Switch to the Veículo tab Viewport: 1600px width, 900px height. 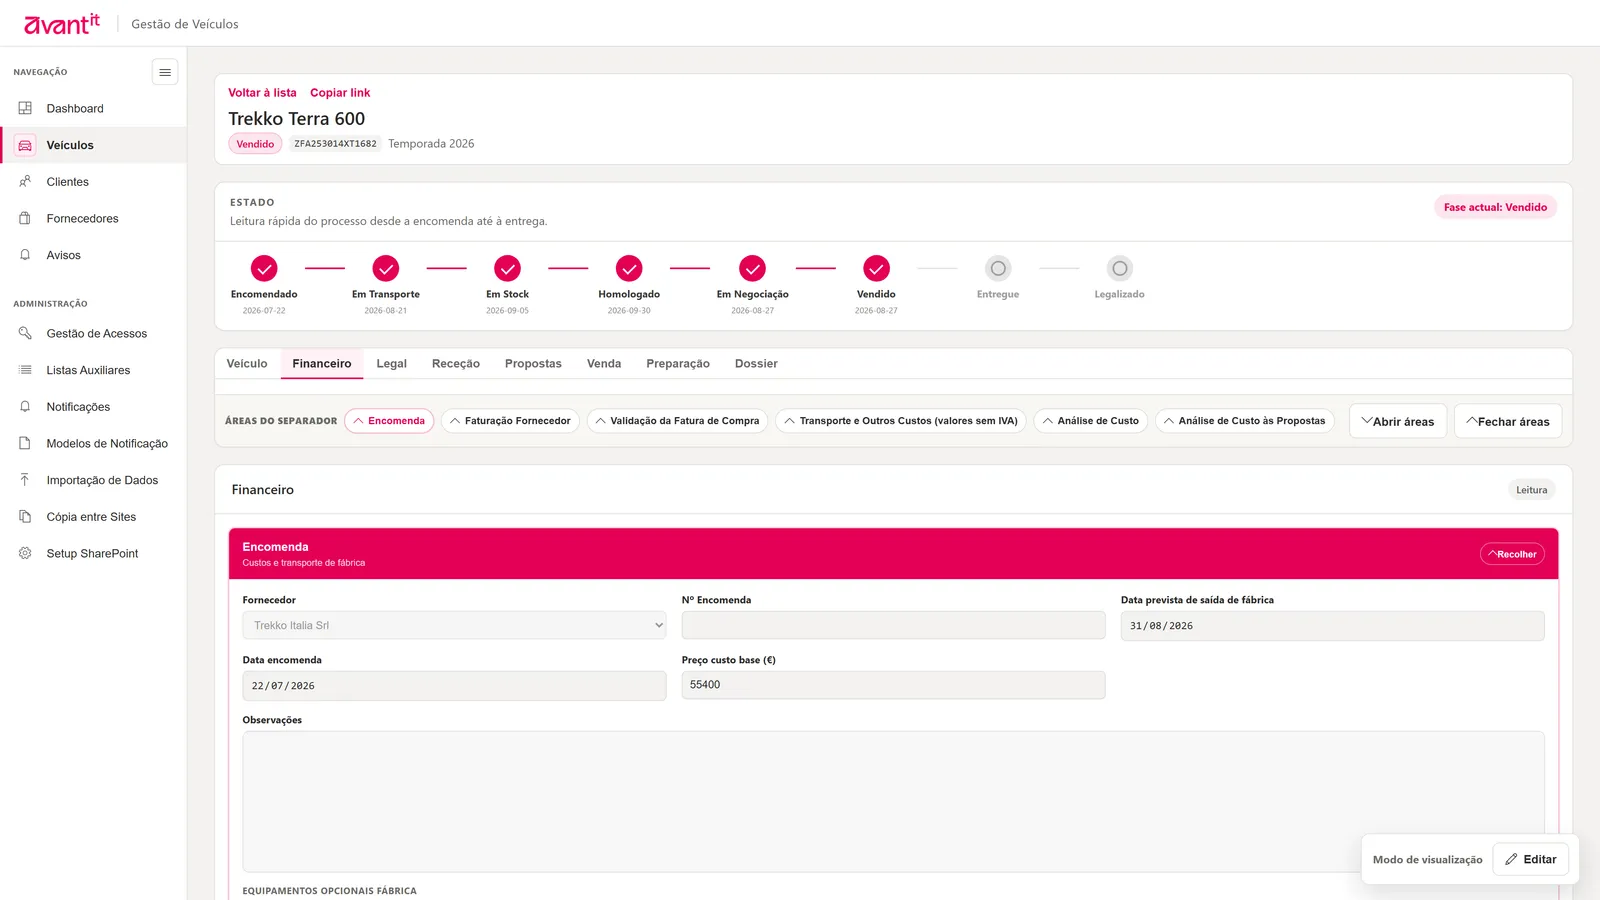[247, 364]
